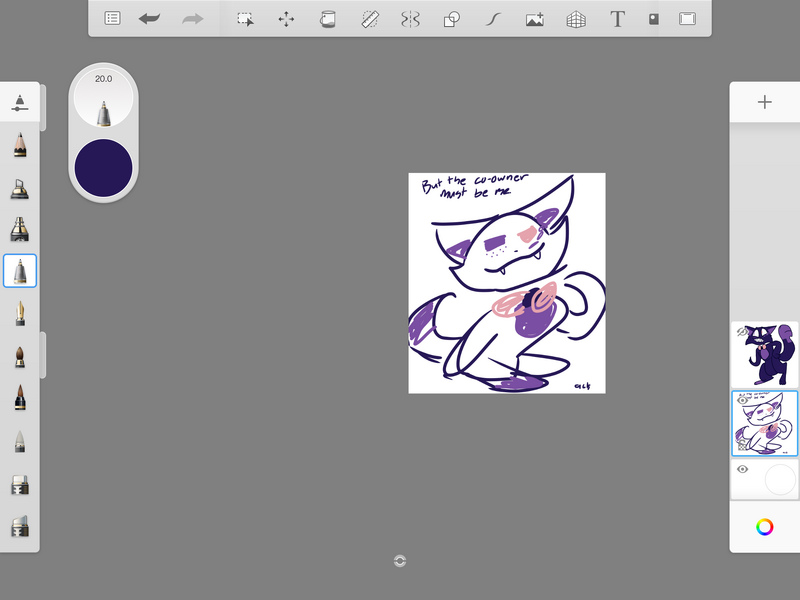The image size is (800, 600).
Task: Add text with the T tool
Action: coord(617,18)
